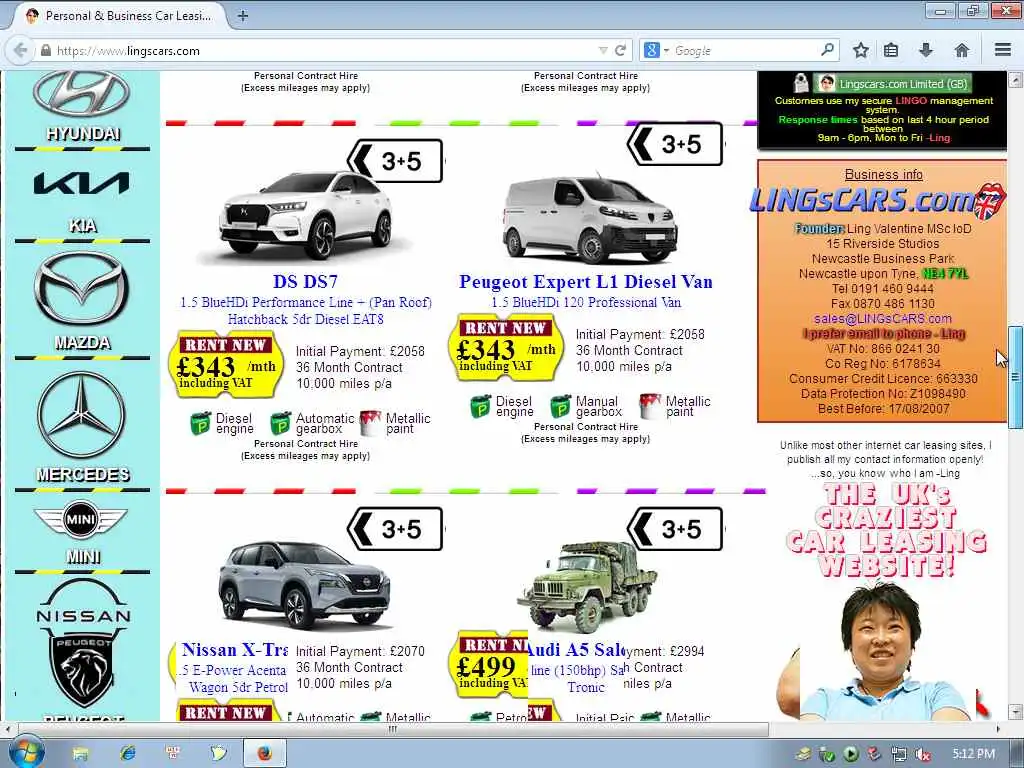Click the vertical scrollbar down arrow
The image size is (1024, 768).
(1015, 711)
